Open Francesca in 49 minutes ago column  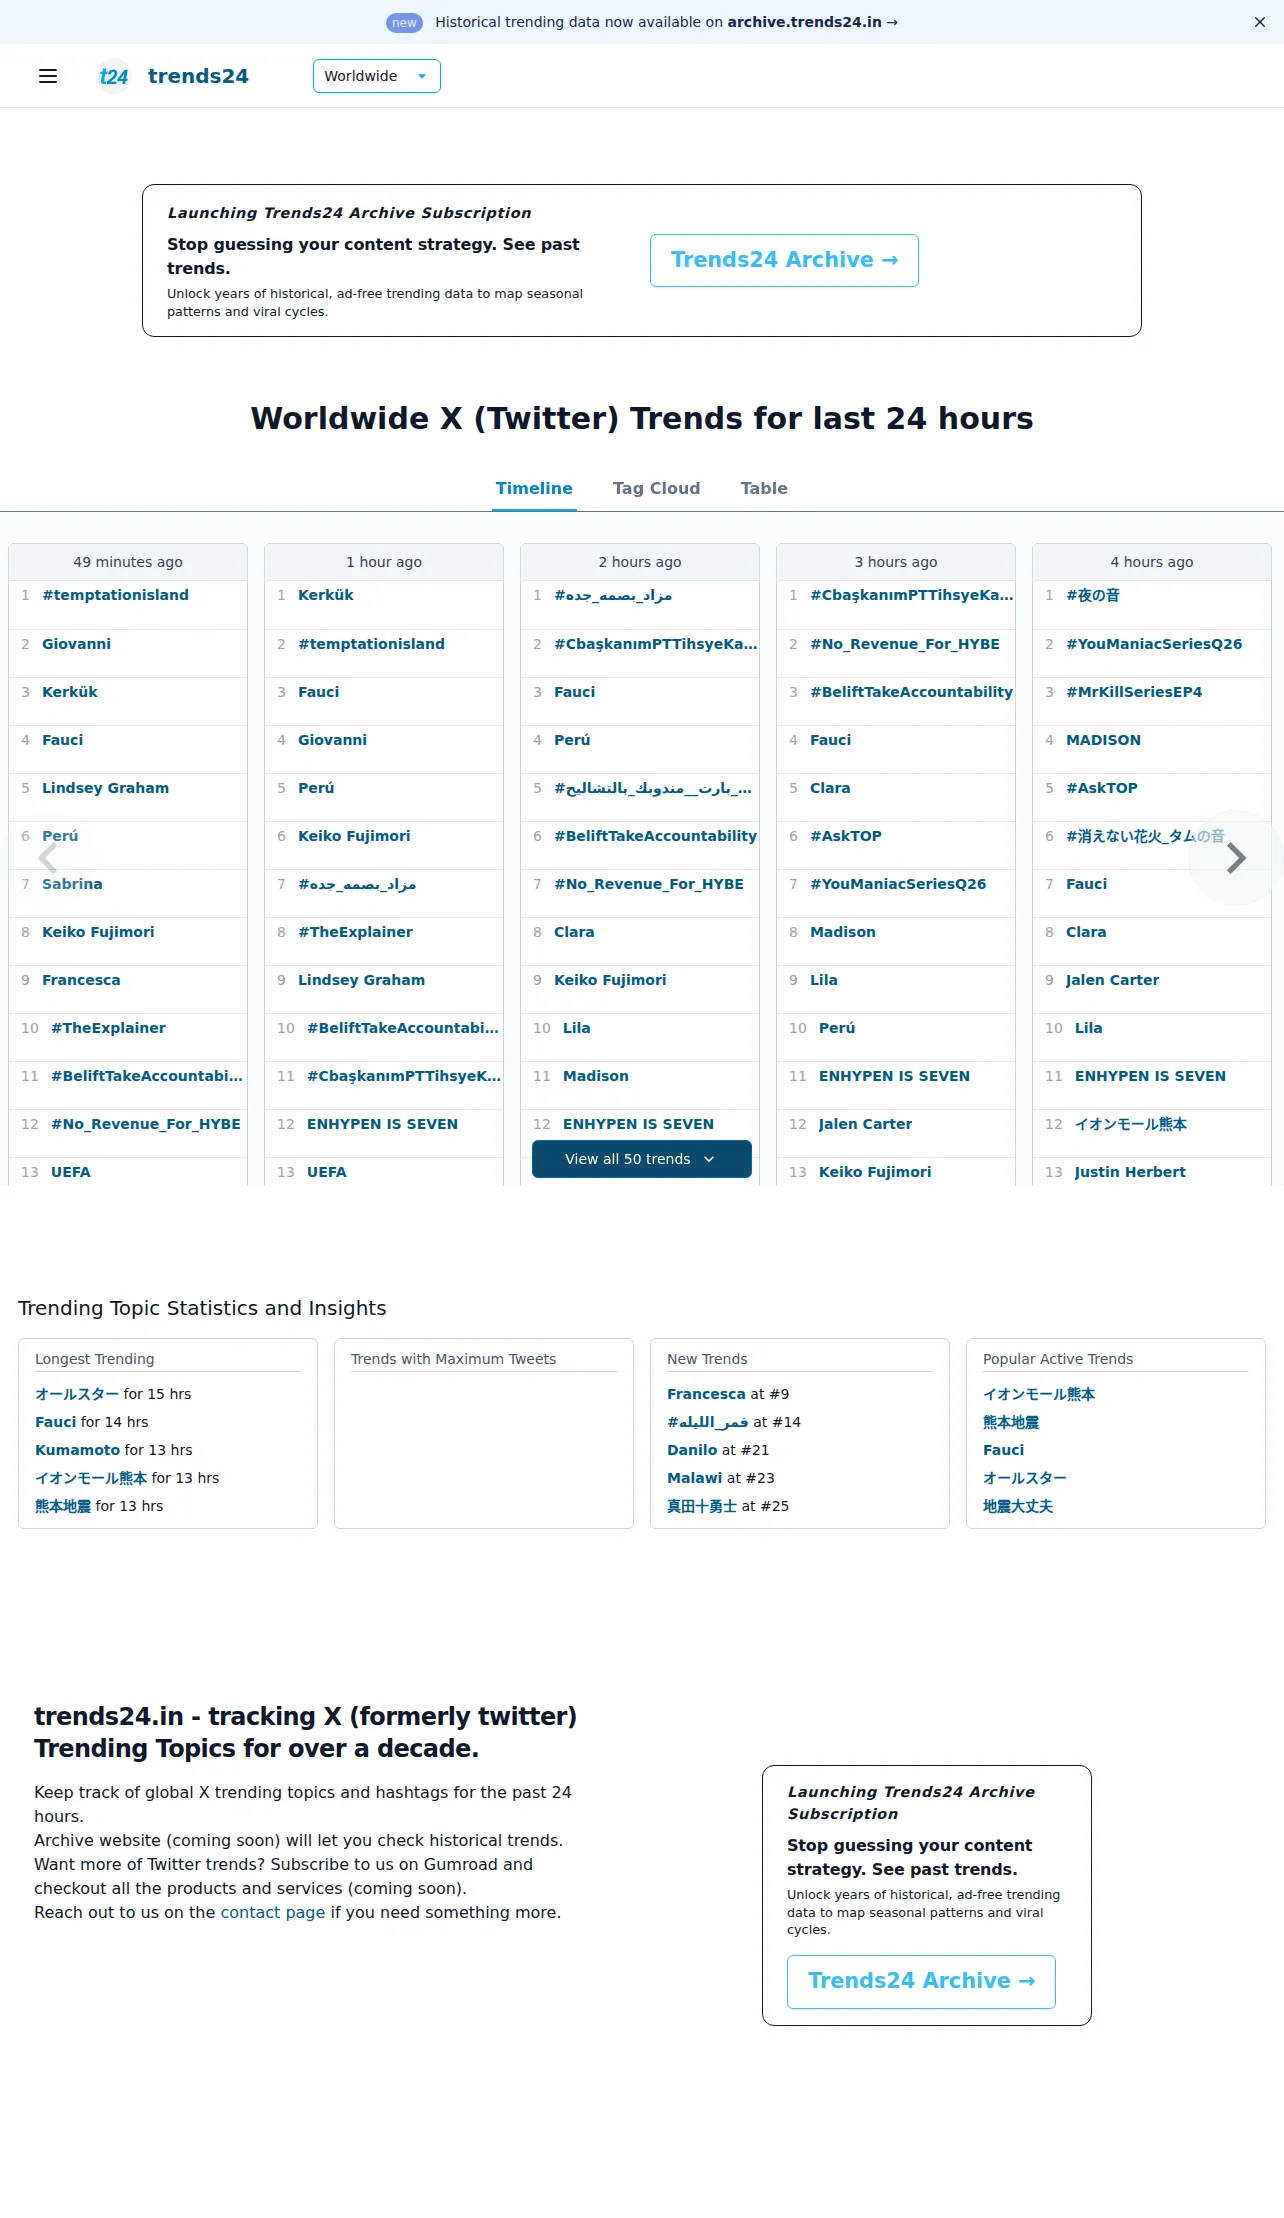(81, 980)
